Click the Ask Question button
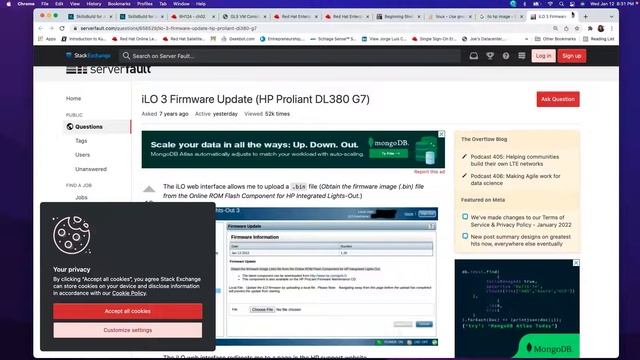The image size is (640, 360). click(x=558, y=99)
